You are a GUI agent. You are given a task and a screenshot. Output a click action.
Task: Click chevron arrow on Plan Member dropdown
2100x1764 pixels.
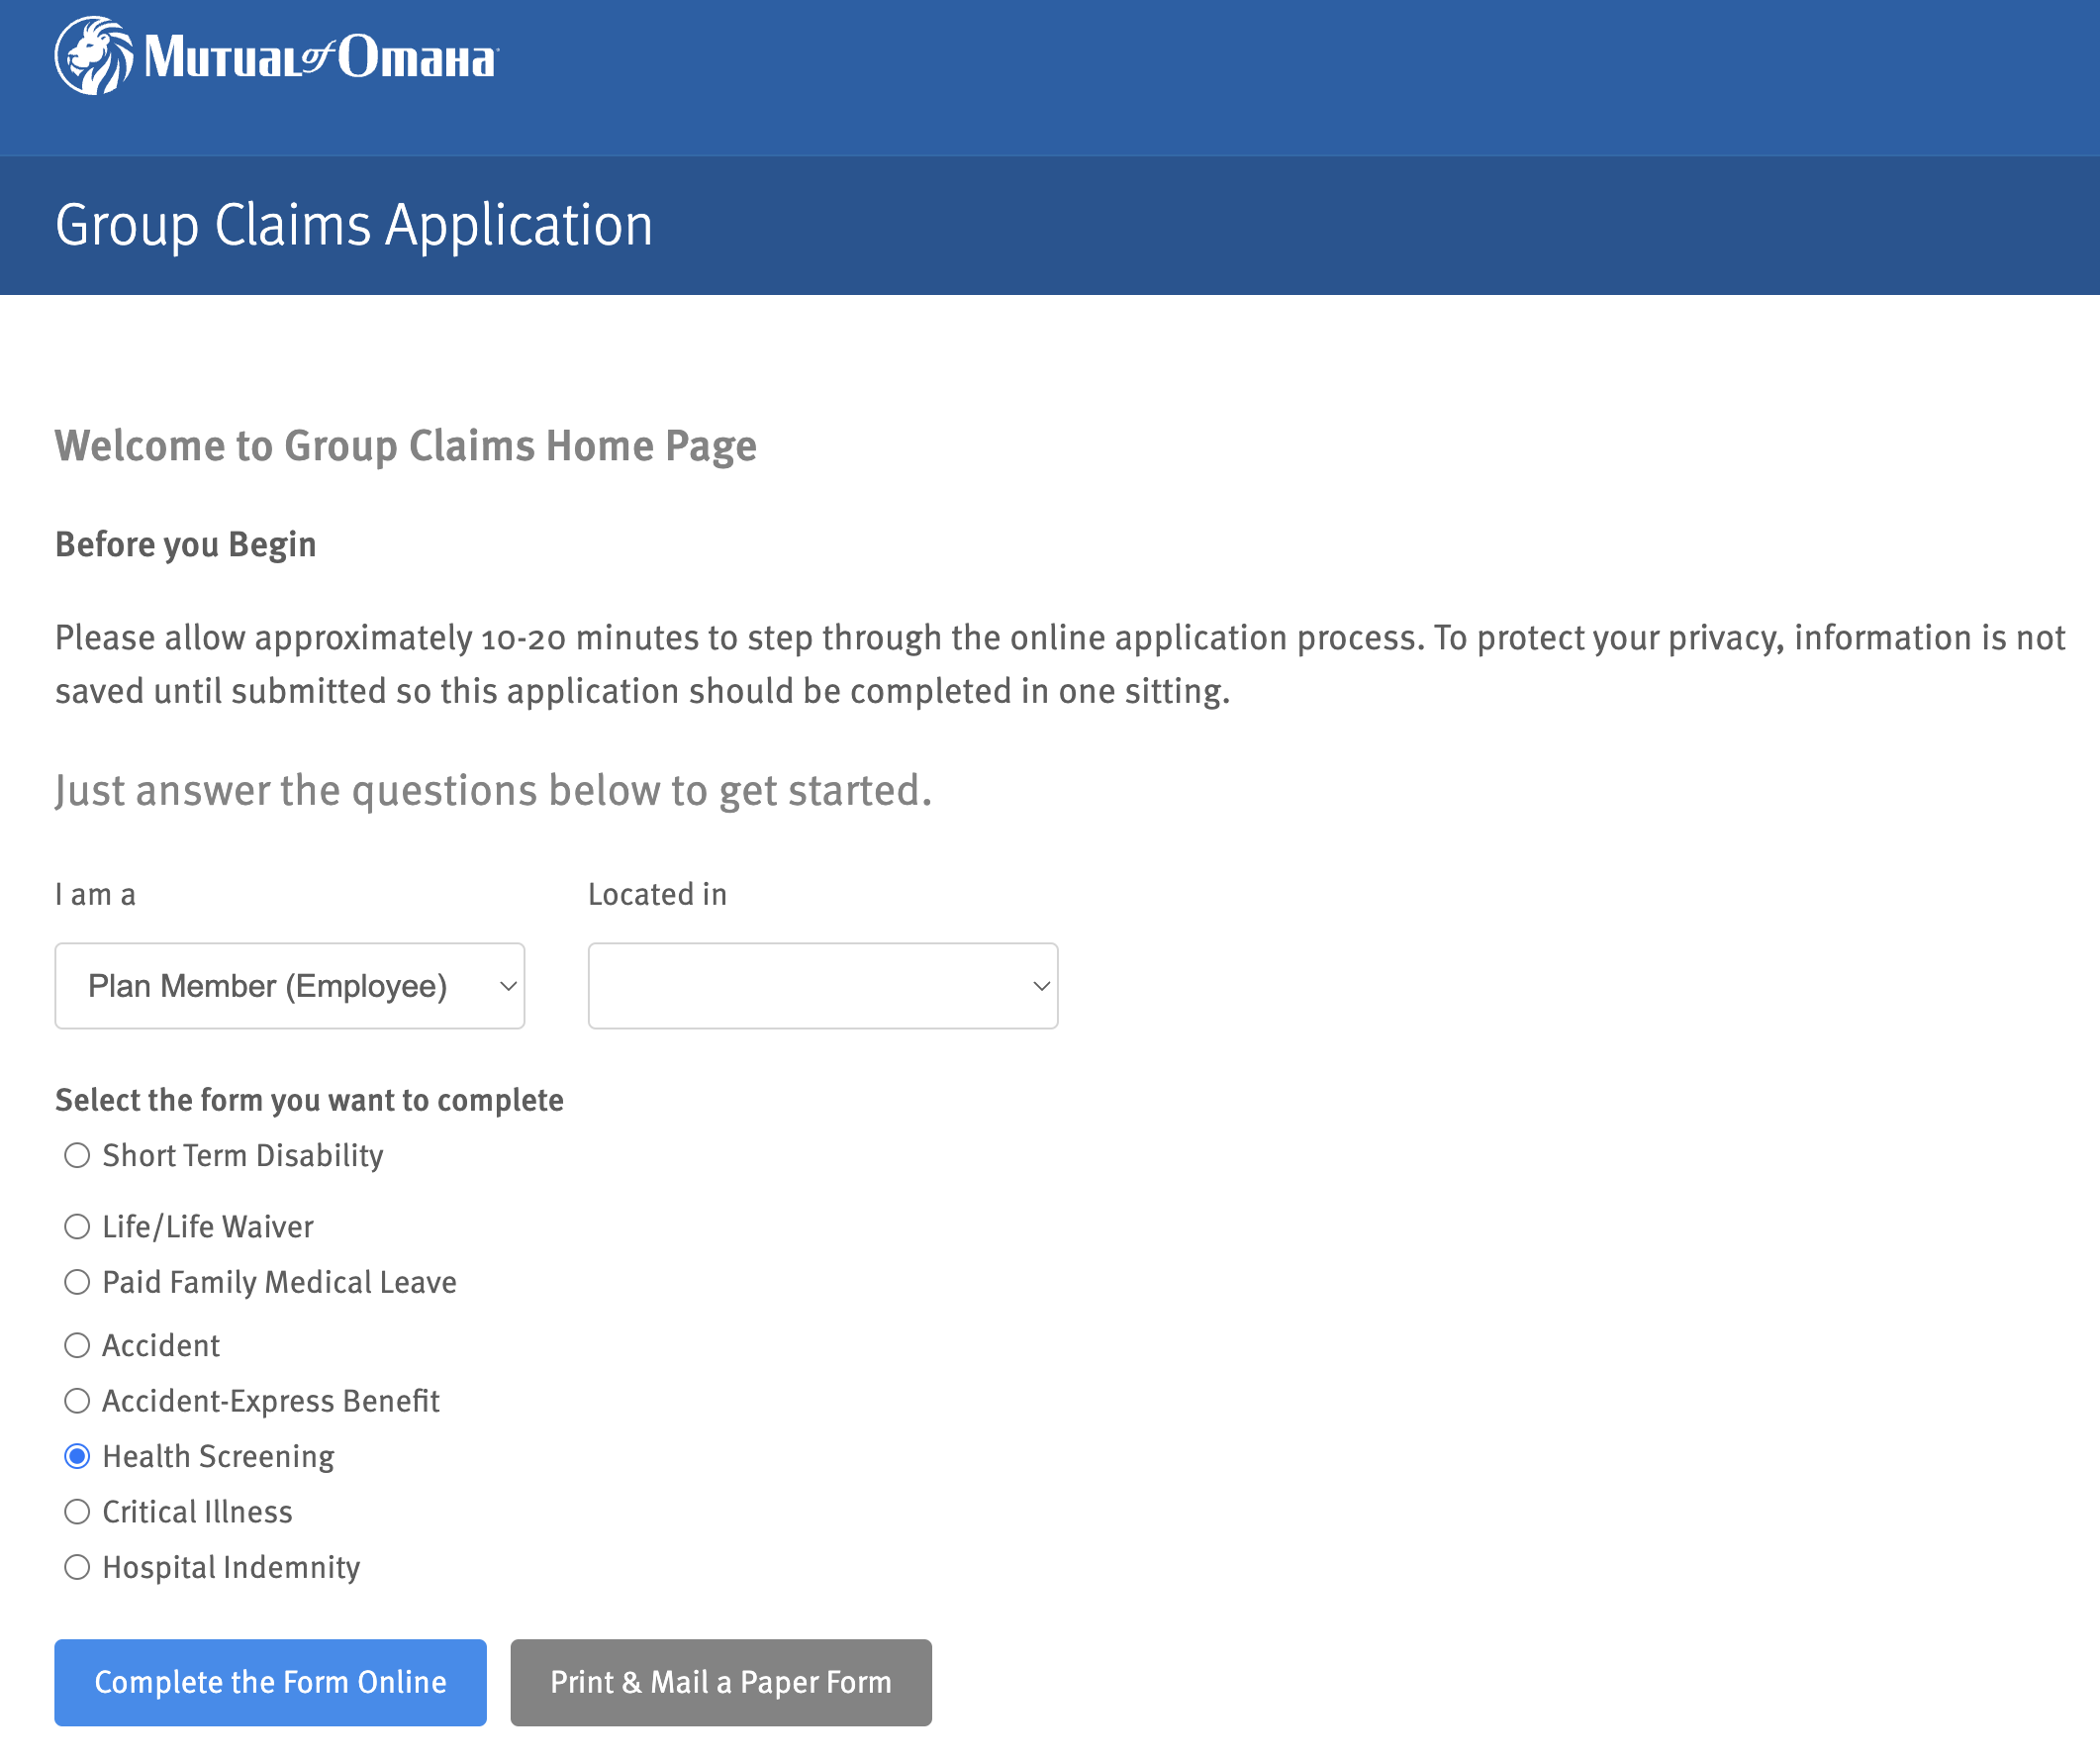pyautogui.click(x=508, y=987)
